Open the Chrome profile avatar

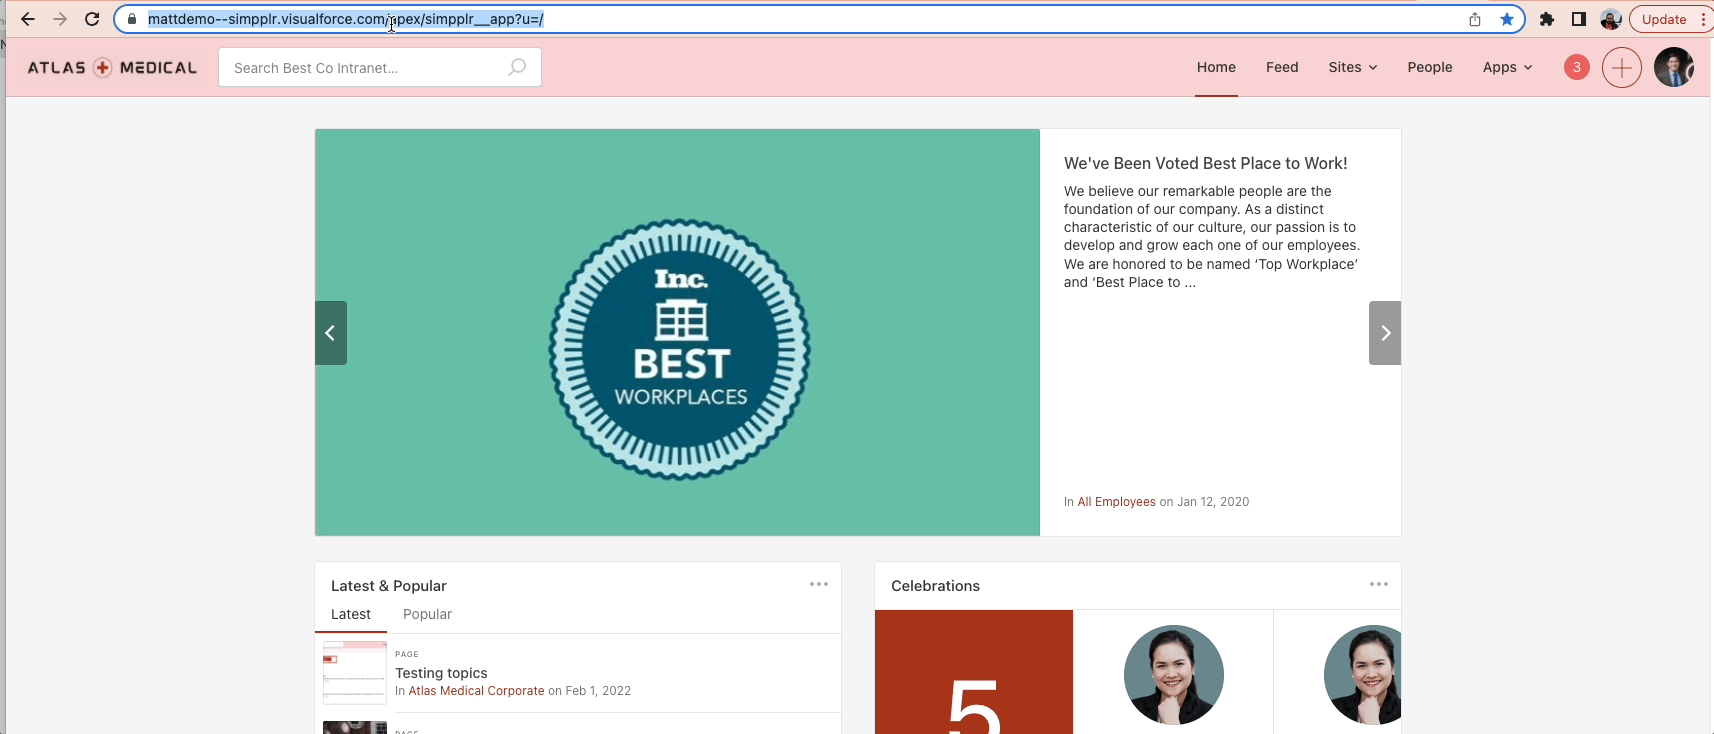point(1611,19)
